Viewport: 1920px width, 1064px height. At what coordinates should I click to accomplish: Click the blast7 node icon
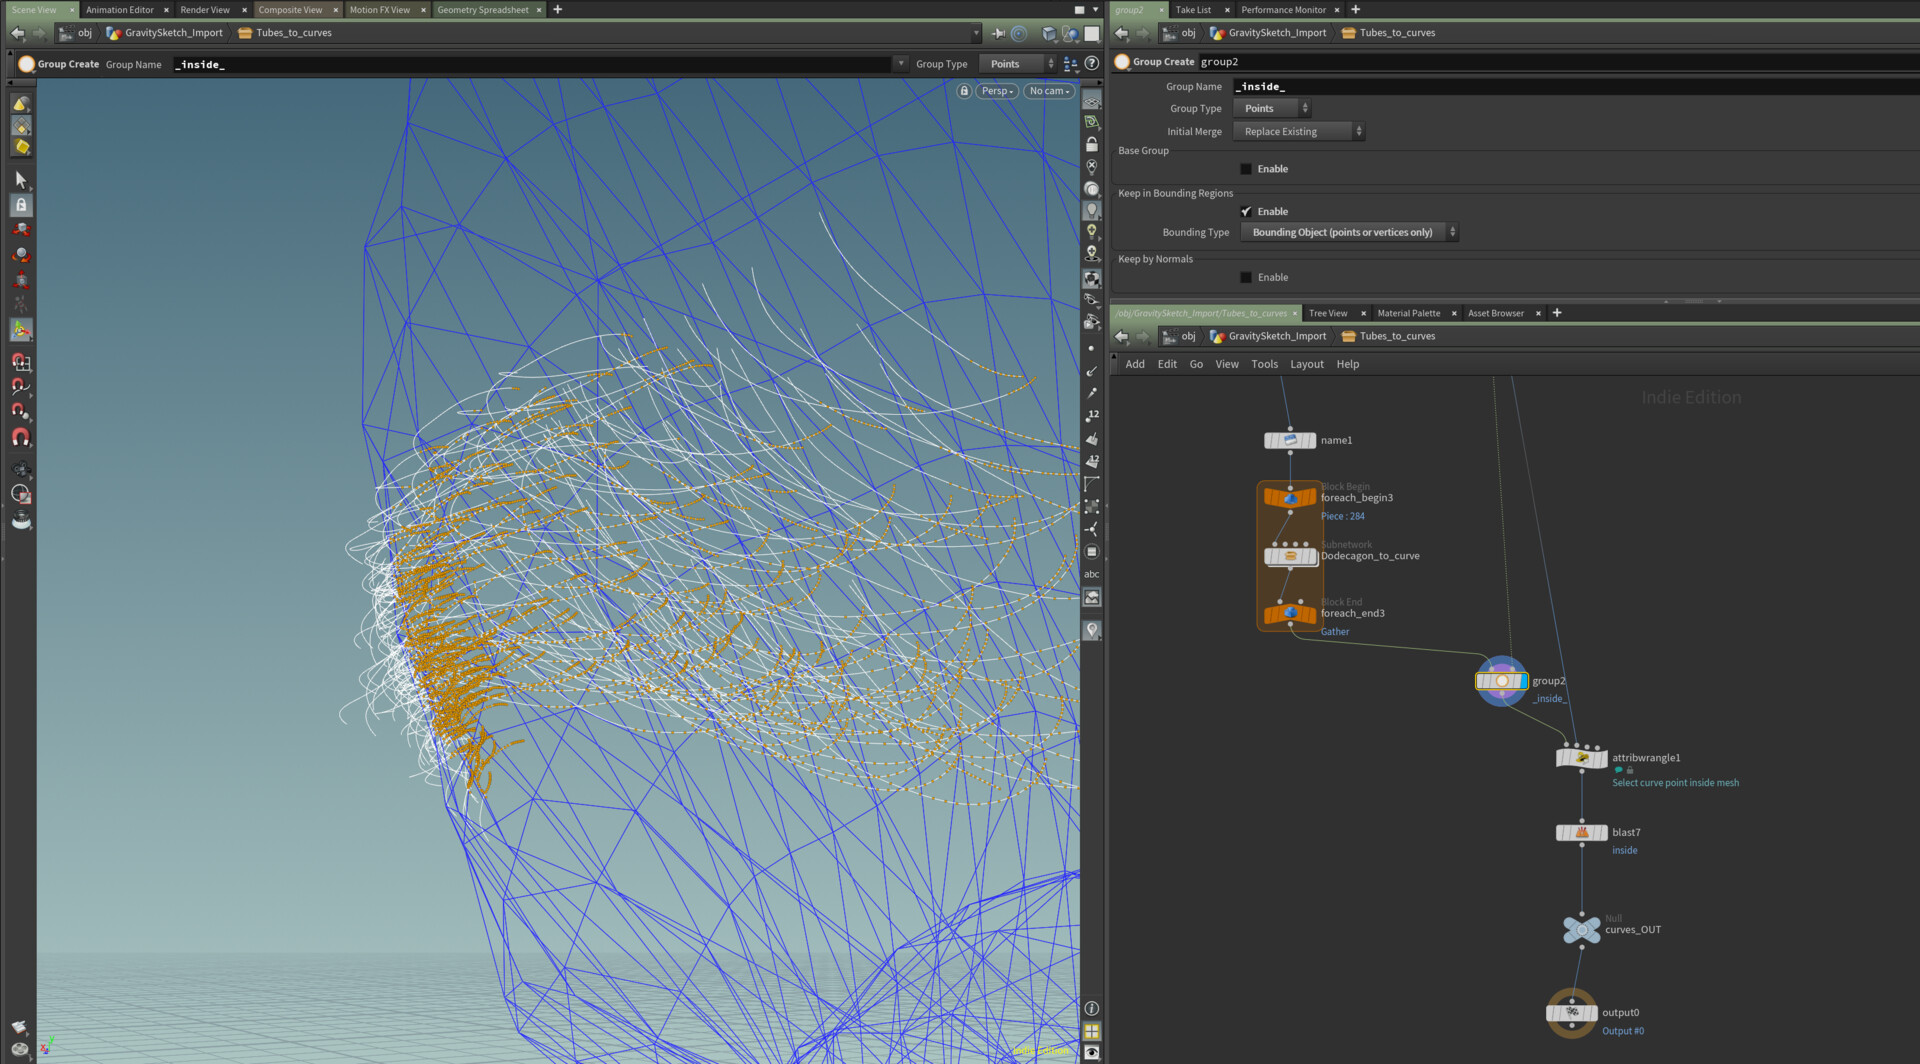1581,833
